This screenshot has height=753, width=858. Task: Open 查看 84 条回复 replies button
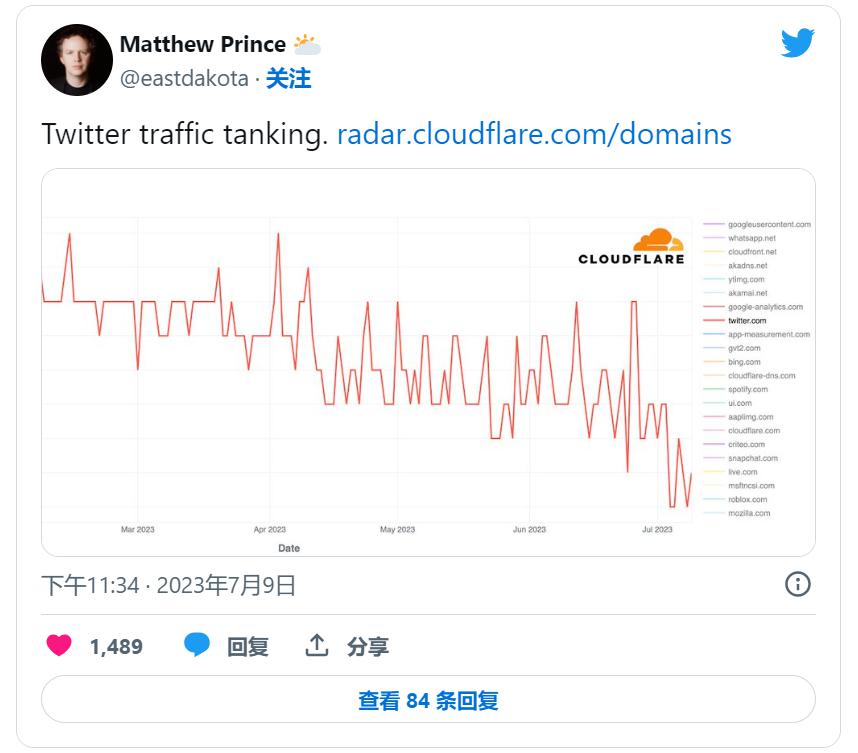point(428,700)
